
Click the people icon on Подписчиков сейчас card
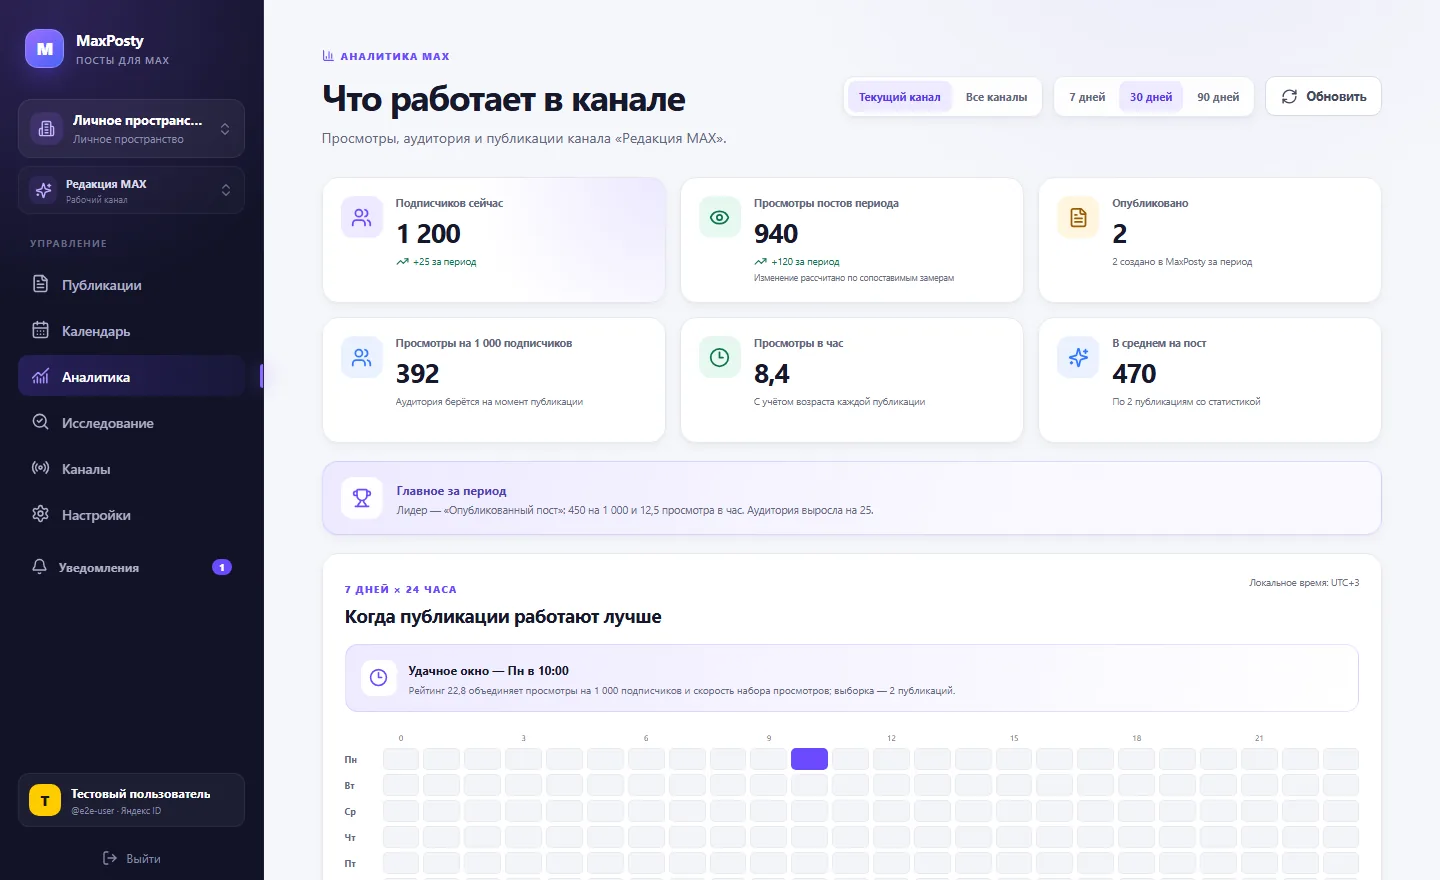[x=362, y=217]
